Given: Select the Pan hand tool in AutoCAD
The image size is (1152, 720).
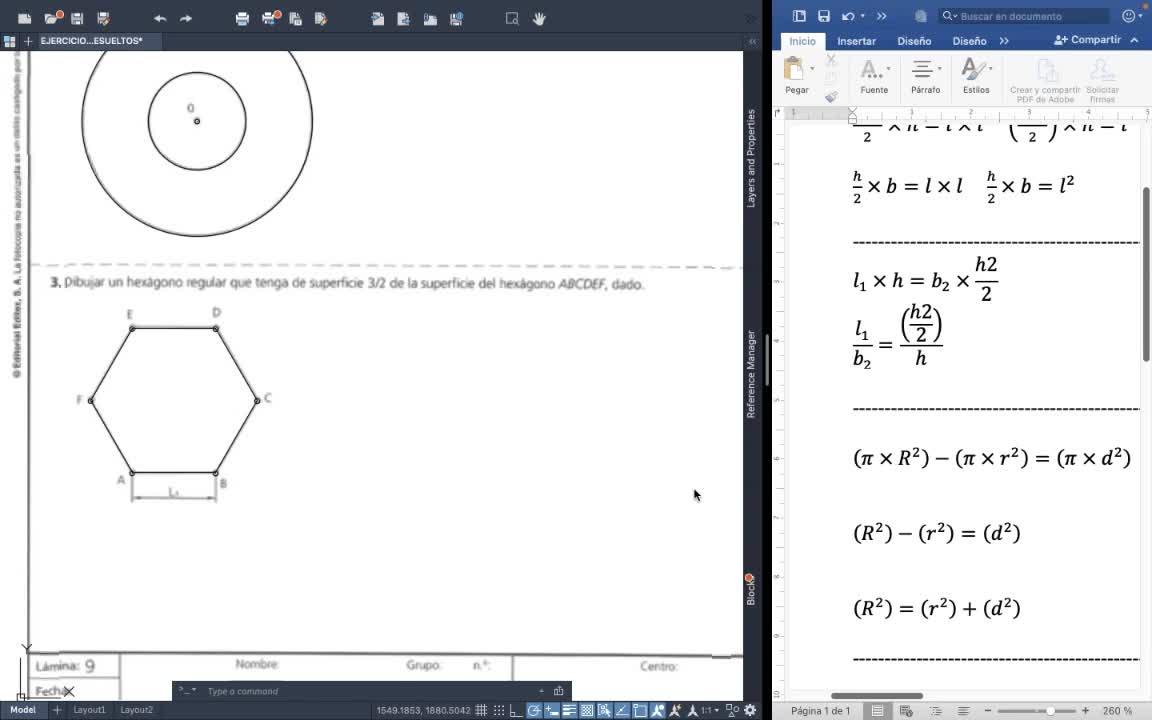Looking at the screenshot, I should tap(539, 18).
